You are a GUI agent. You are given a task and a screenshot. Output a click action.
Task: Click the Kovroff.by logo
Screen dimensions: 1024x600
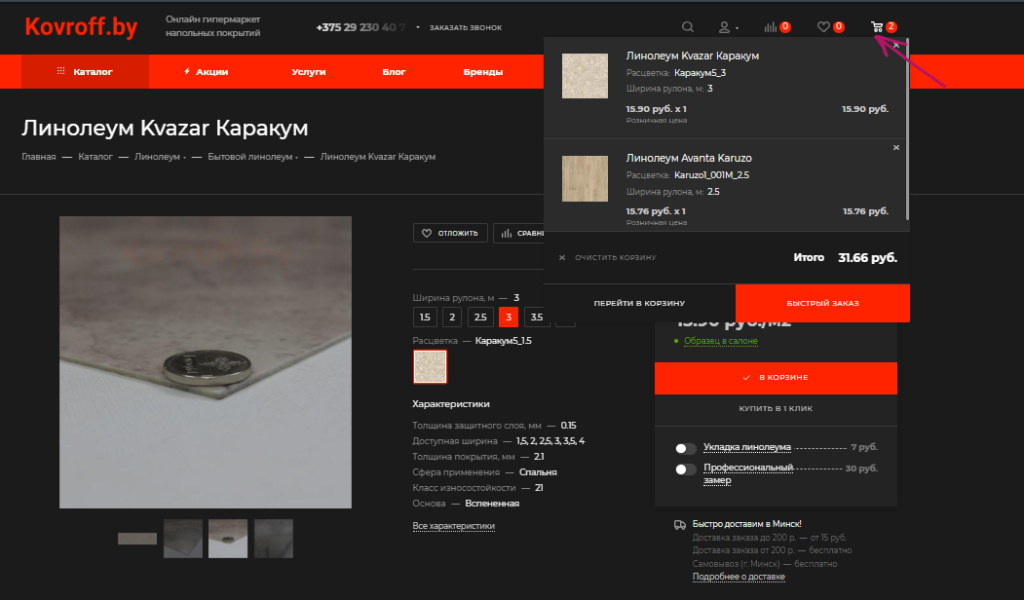click(81, 28)
